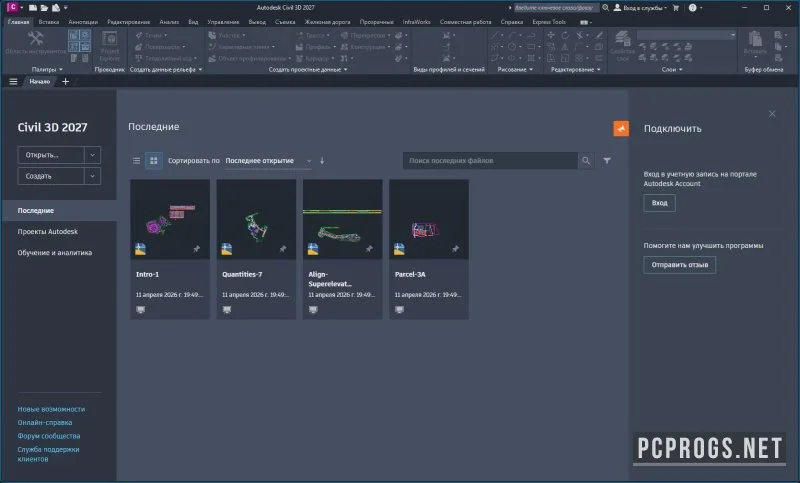
Task: Open the Онлайн-справка link
Action: [45, 422]
